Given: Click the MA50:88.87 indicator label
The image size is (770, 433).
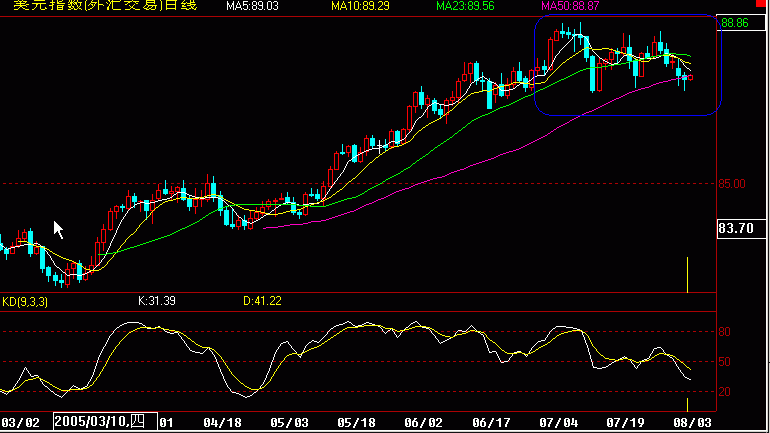Looking at the screenshot, I should coord(570,6).
